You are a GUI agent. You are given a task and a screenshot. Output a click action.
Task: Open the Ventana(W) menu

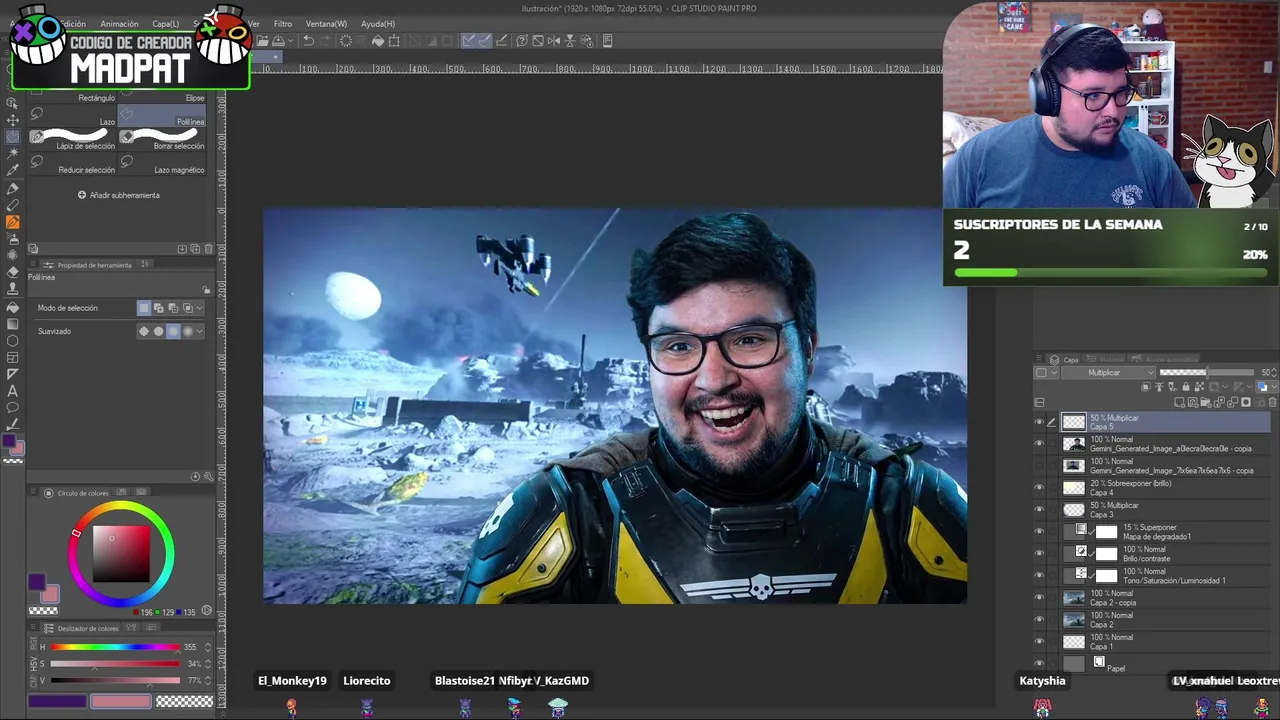[326, 24]
